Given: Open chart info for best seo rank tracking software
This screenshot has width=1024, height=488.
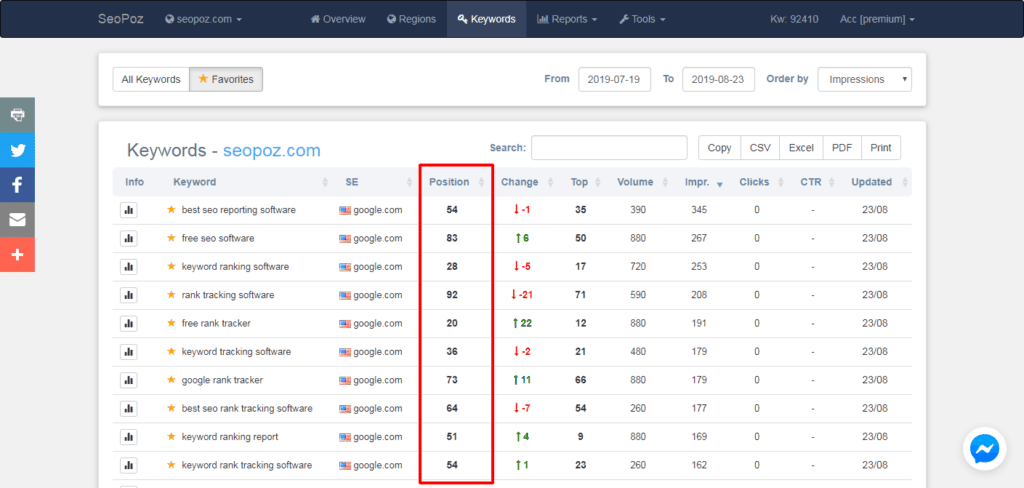Looking at the screenshot, I should (129, 408).
